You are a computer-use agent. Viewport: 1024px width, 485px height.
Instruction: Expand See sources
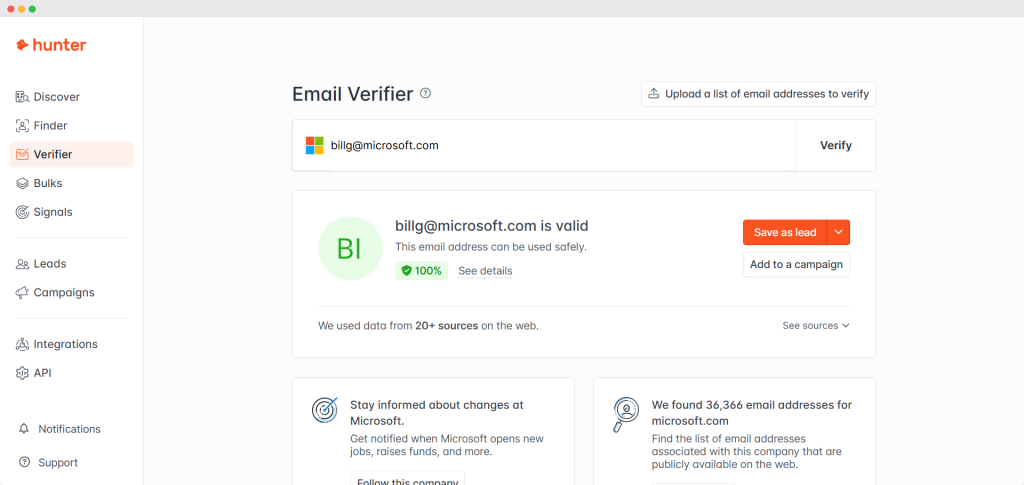[816, 326]
